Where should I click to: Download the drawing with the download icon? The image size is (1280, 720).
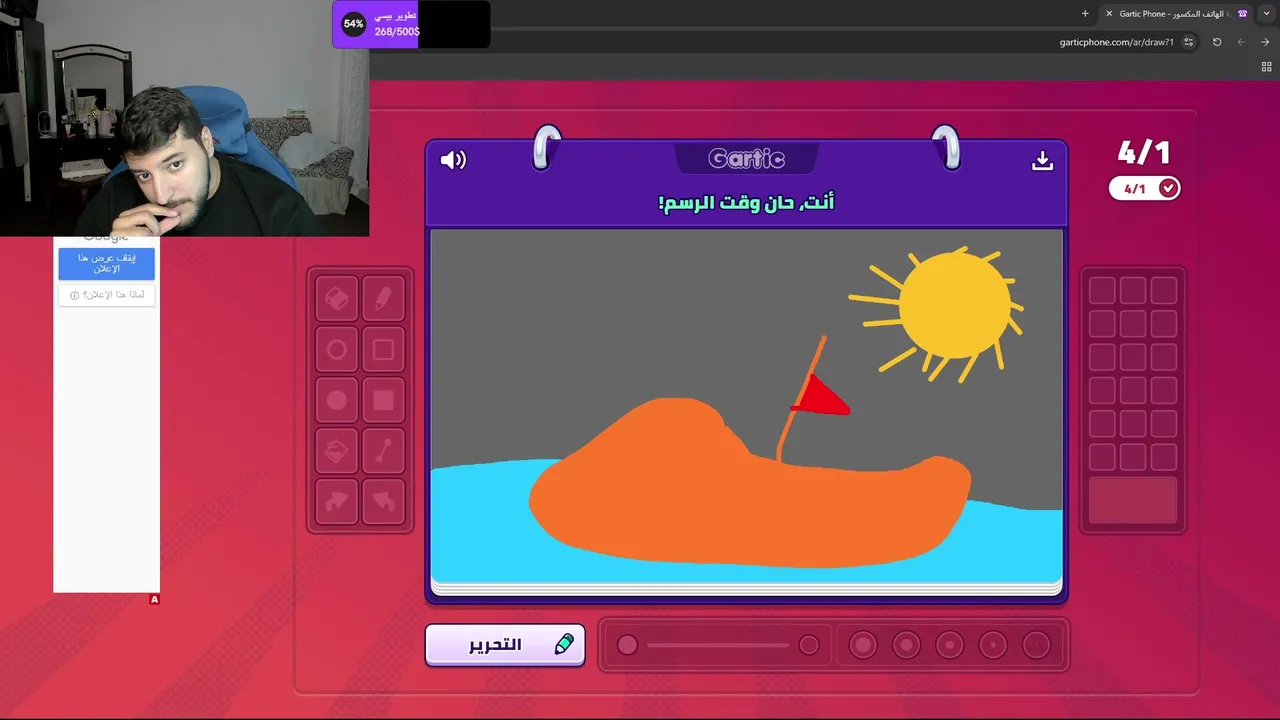coord(1042,161)
